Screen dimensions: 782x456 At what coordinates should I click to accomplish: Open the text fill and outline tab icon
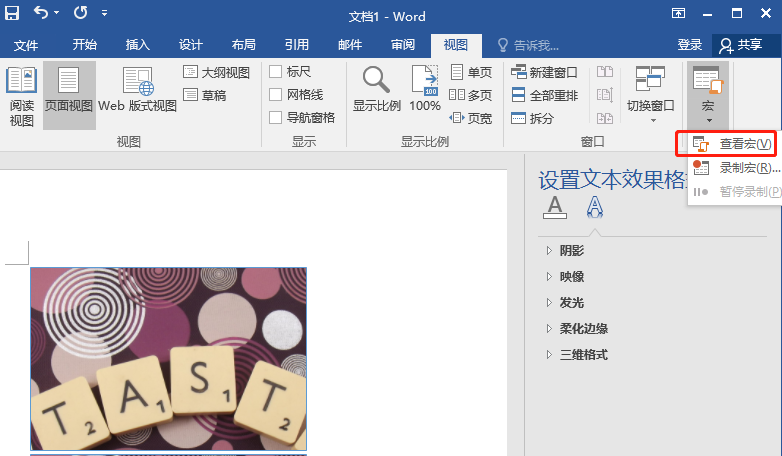click(x=555, y=208)
